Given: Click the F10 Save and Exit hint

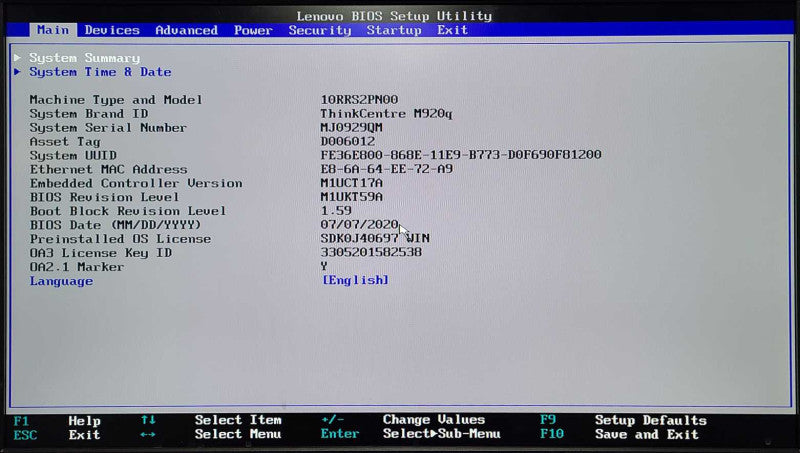Looking at the screenshot, I should (x=619, y=434).
